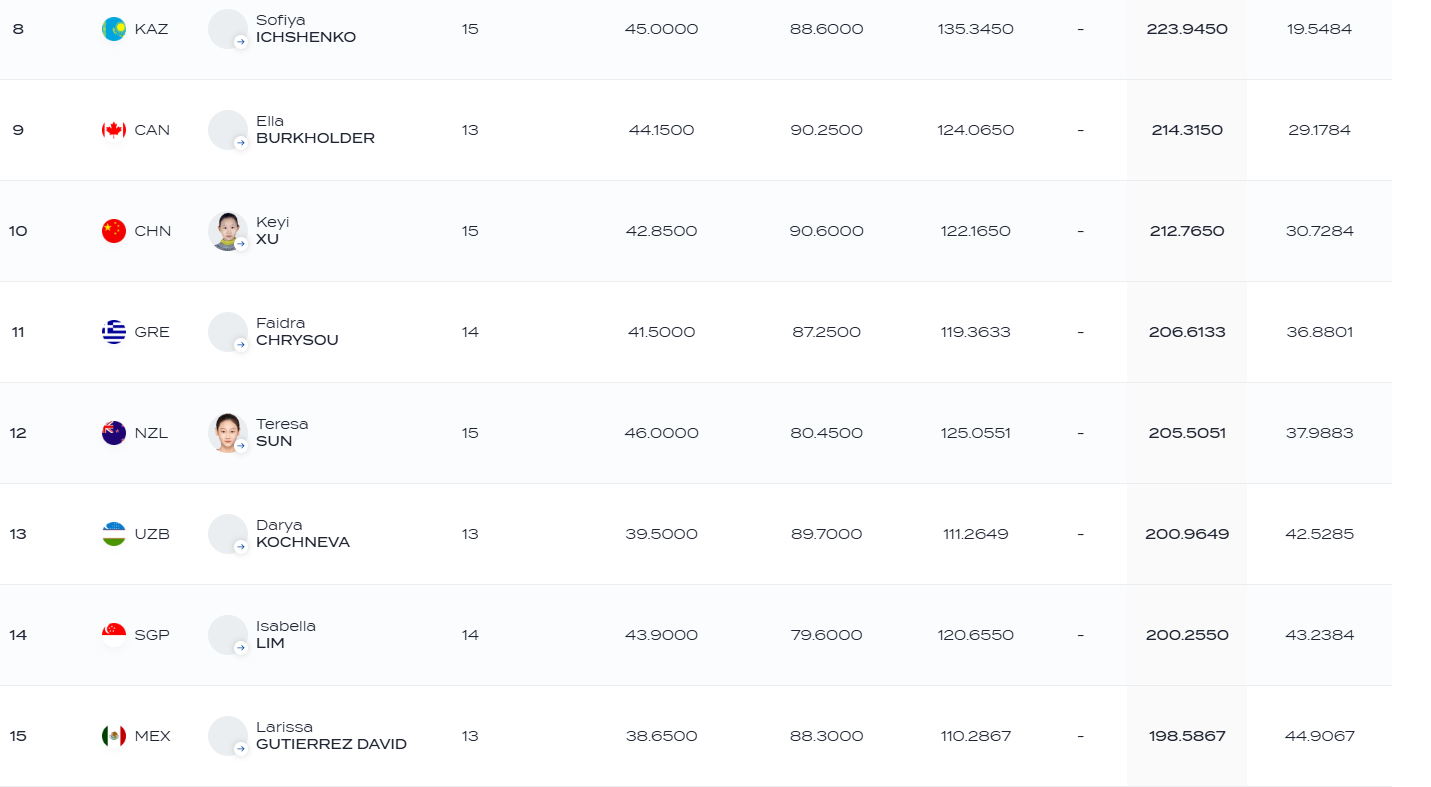Image resolution: width=1431 pixels, height=787 pixels.
Task: Click Kazakhstan flag icon
Action: point(114,29)
